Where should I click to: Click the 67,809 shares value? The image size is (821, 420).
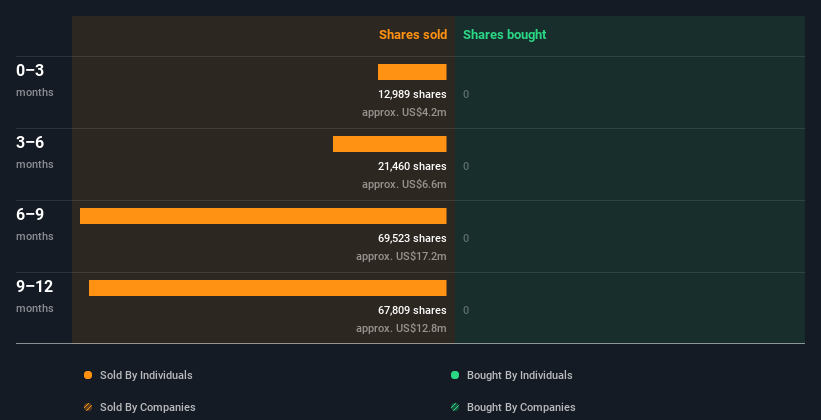[412, 310]
